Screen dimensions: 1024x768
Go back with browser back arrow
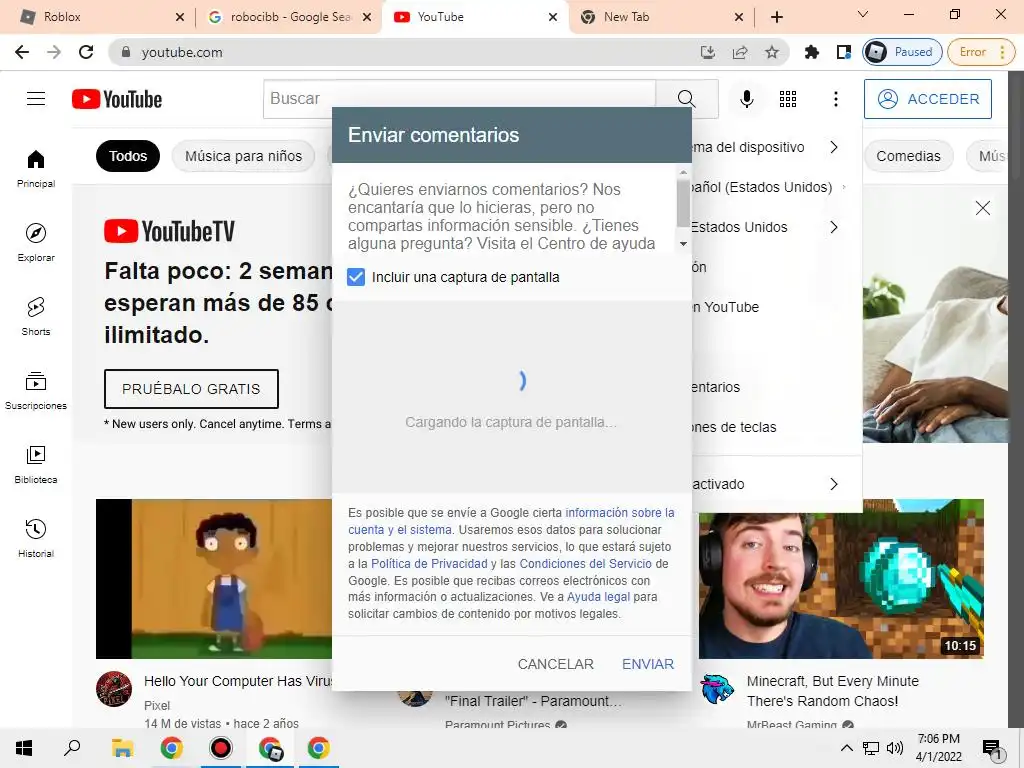[x=22, y=52]
